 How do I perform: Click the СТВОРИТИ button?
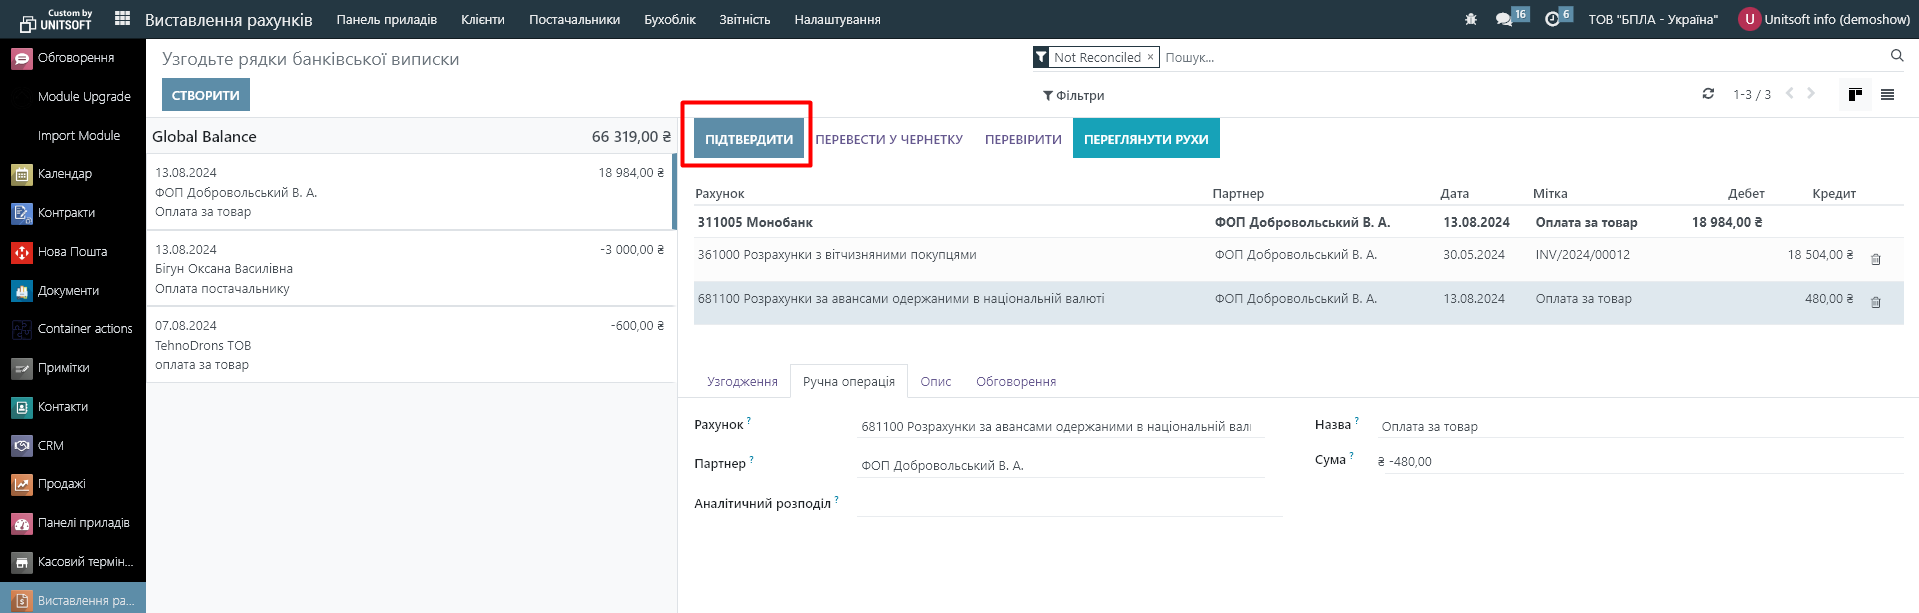pos(205,95)
